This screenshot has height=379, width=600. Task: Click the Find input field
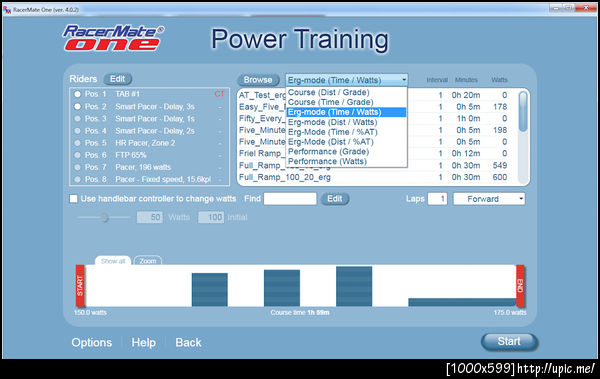click(290, 199)
